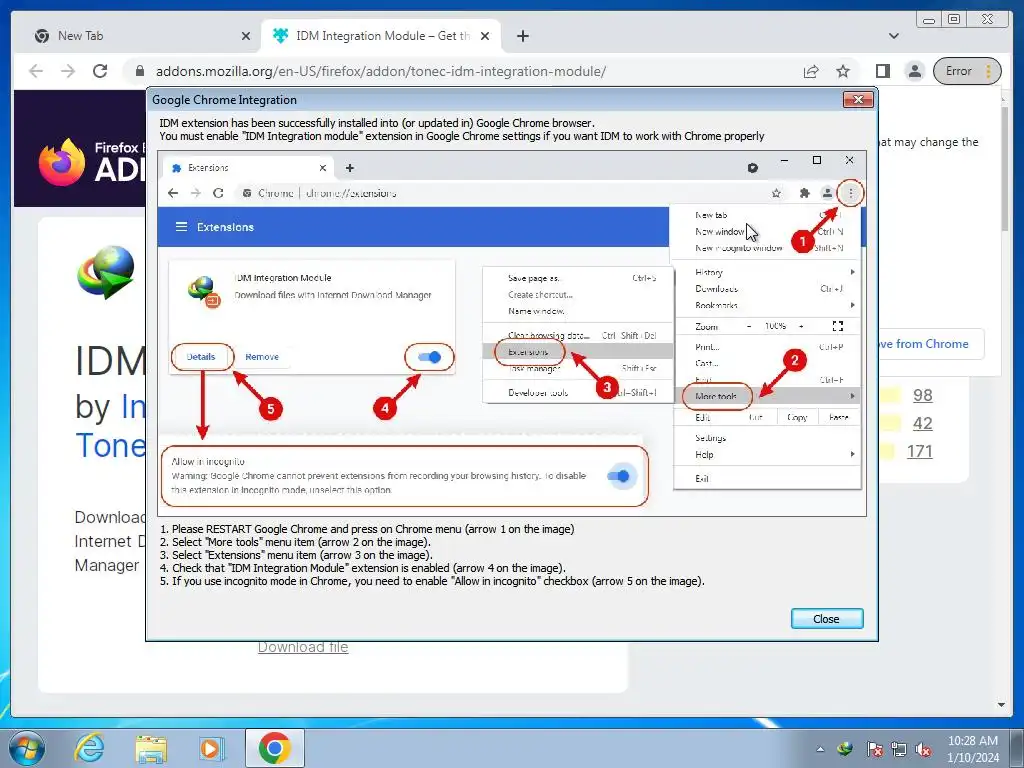Close the IDM Integration Module browser tab
Image resolution: width=1024 pixels, height=768 pixels.
click(x=485, y=36)
